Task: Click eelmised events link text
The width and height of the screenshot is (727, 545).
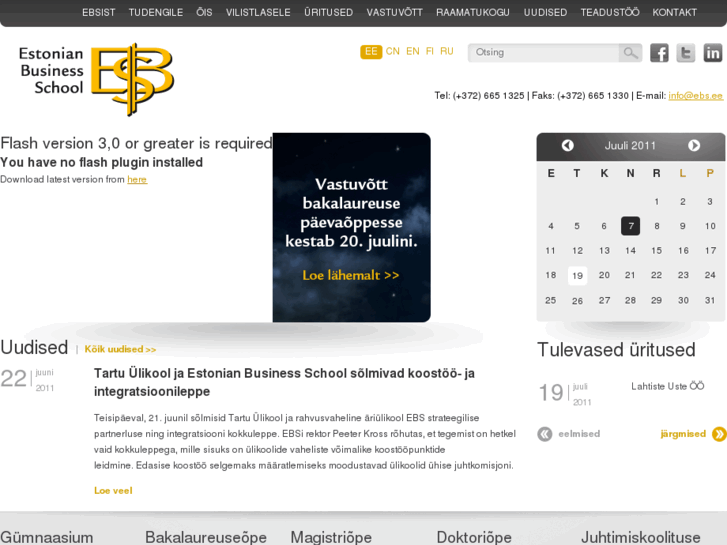Action: 579,434
